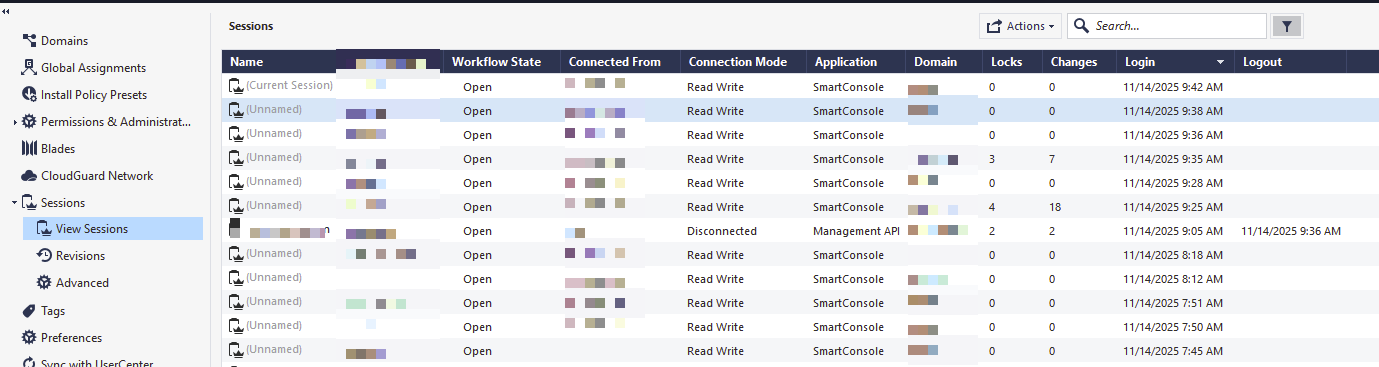
Task: Click login time 11/14/2025 9:05 AM
Action: click(x=1174, y=231)
